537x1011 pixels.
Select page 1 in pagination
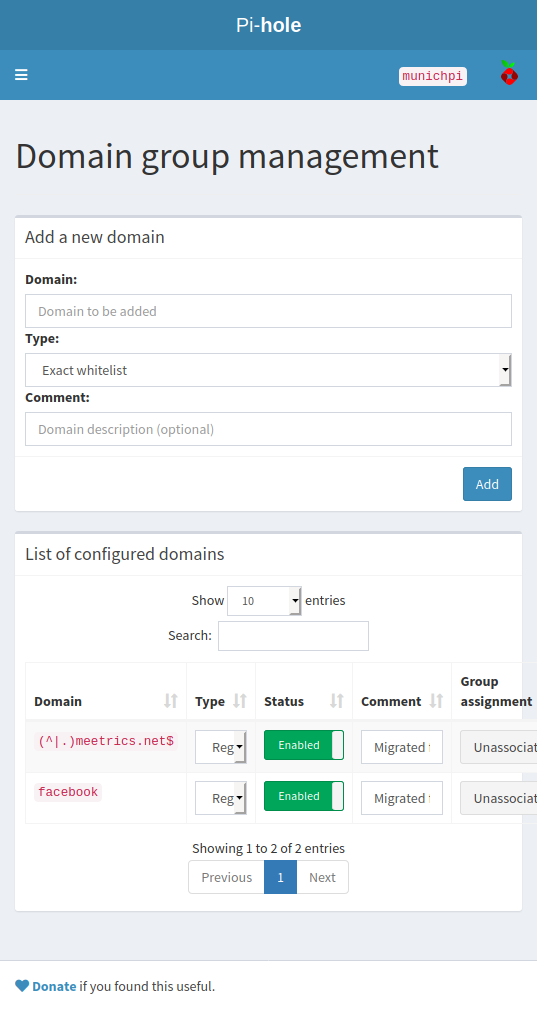pyautogui.click(x=280, y=877)
